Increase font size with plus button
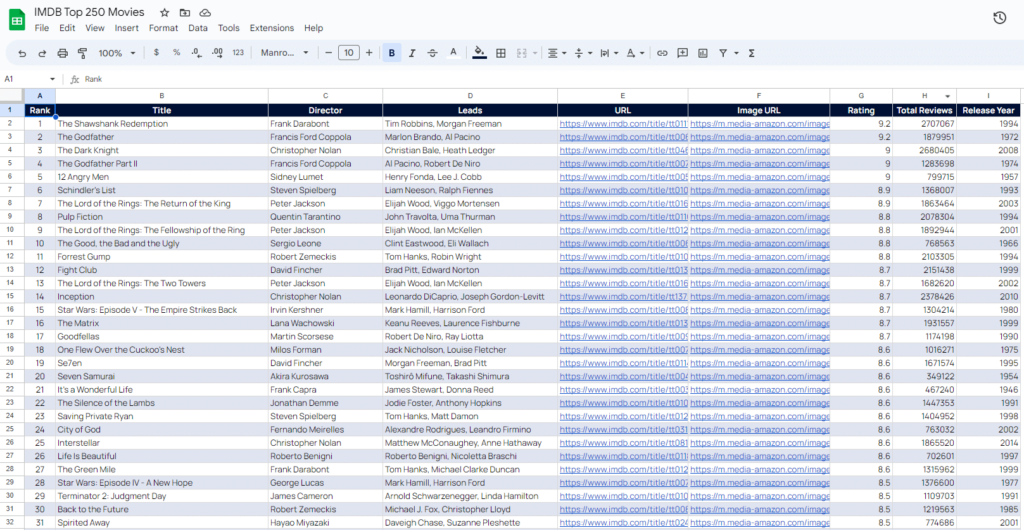 [x=369, y=53]
